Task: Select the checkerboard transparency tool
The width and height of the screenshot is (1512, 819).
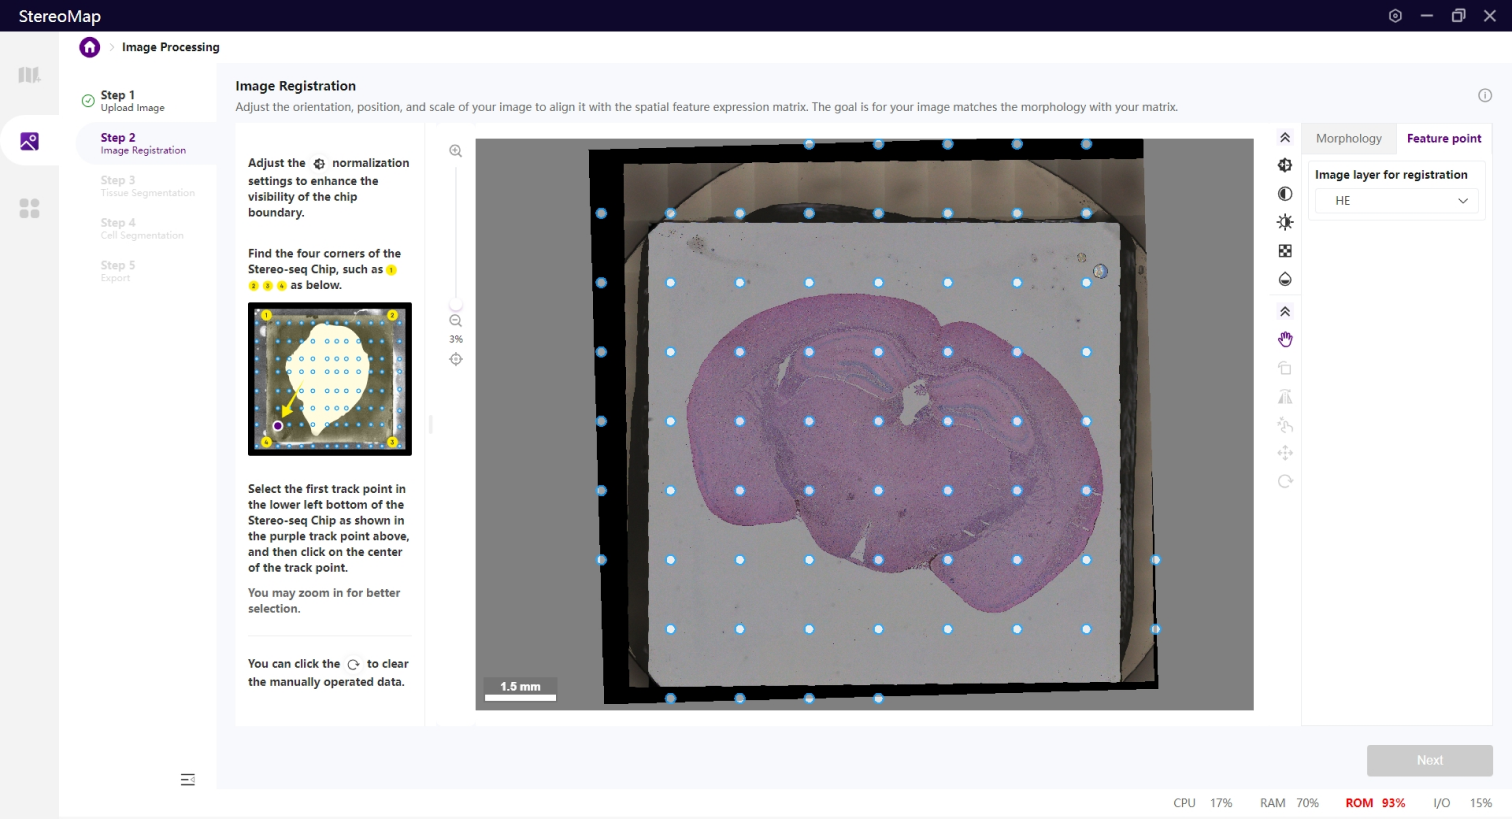Action: click(1285, 251)
